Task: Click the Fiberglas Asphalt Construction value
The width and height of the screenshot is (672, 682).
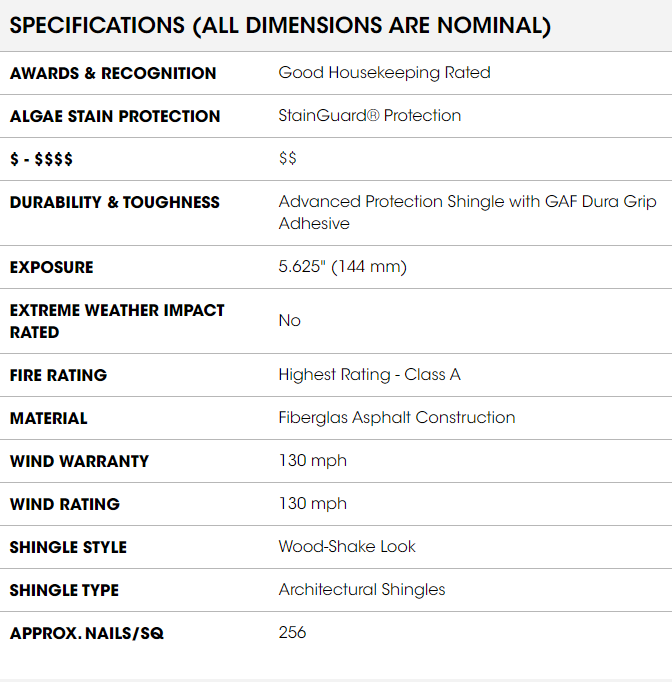Action: coord(397,418)
